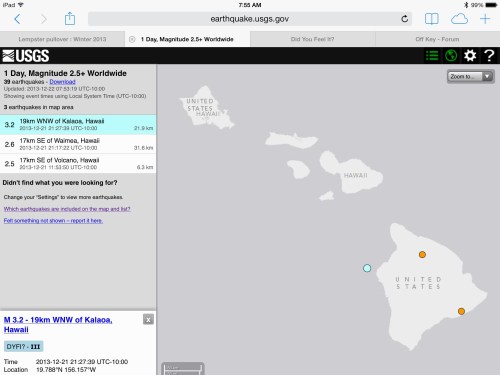
Task: Tap the battery icon in status bar
Action: [x=491, y=5]
